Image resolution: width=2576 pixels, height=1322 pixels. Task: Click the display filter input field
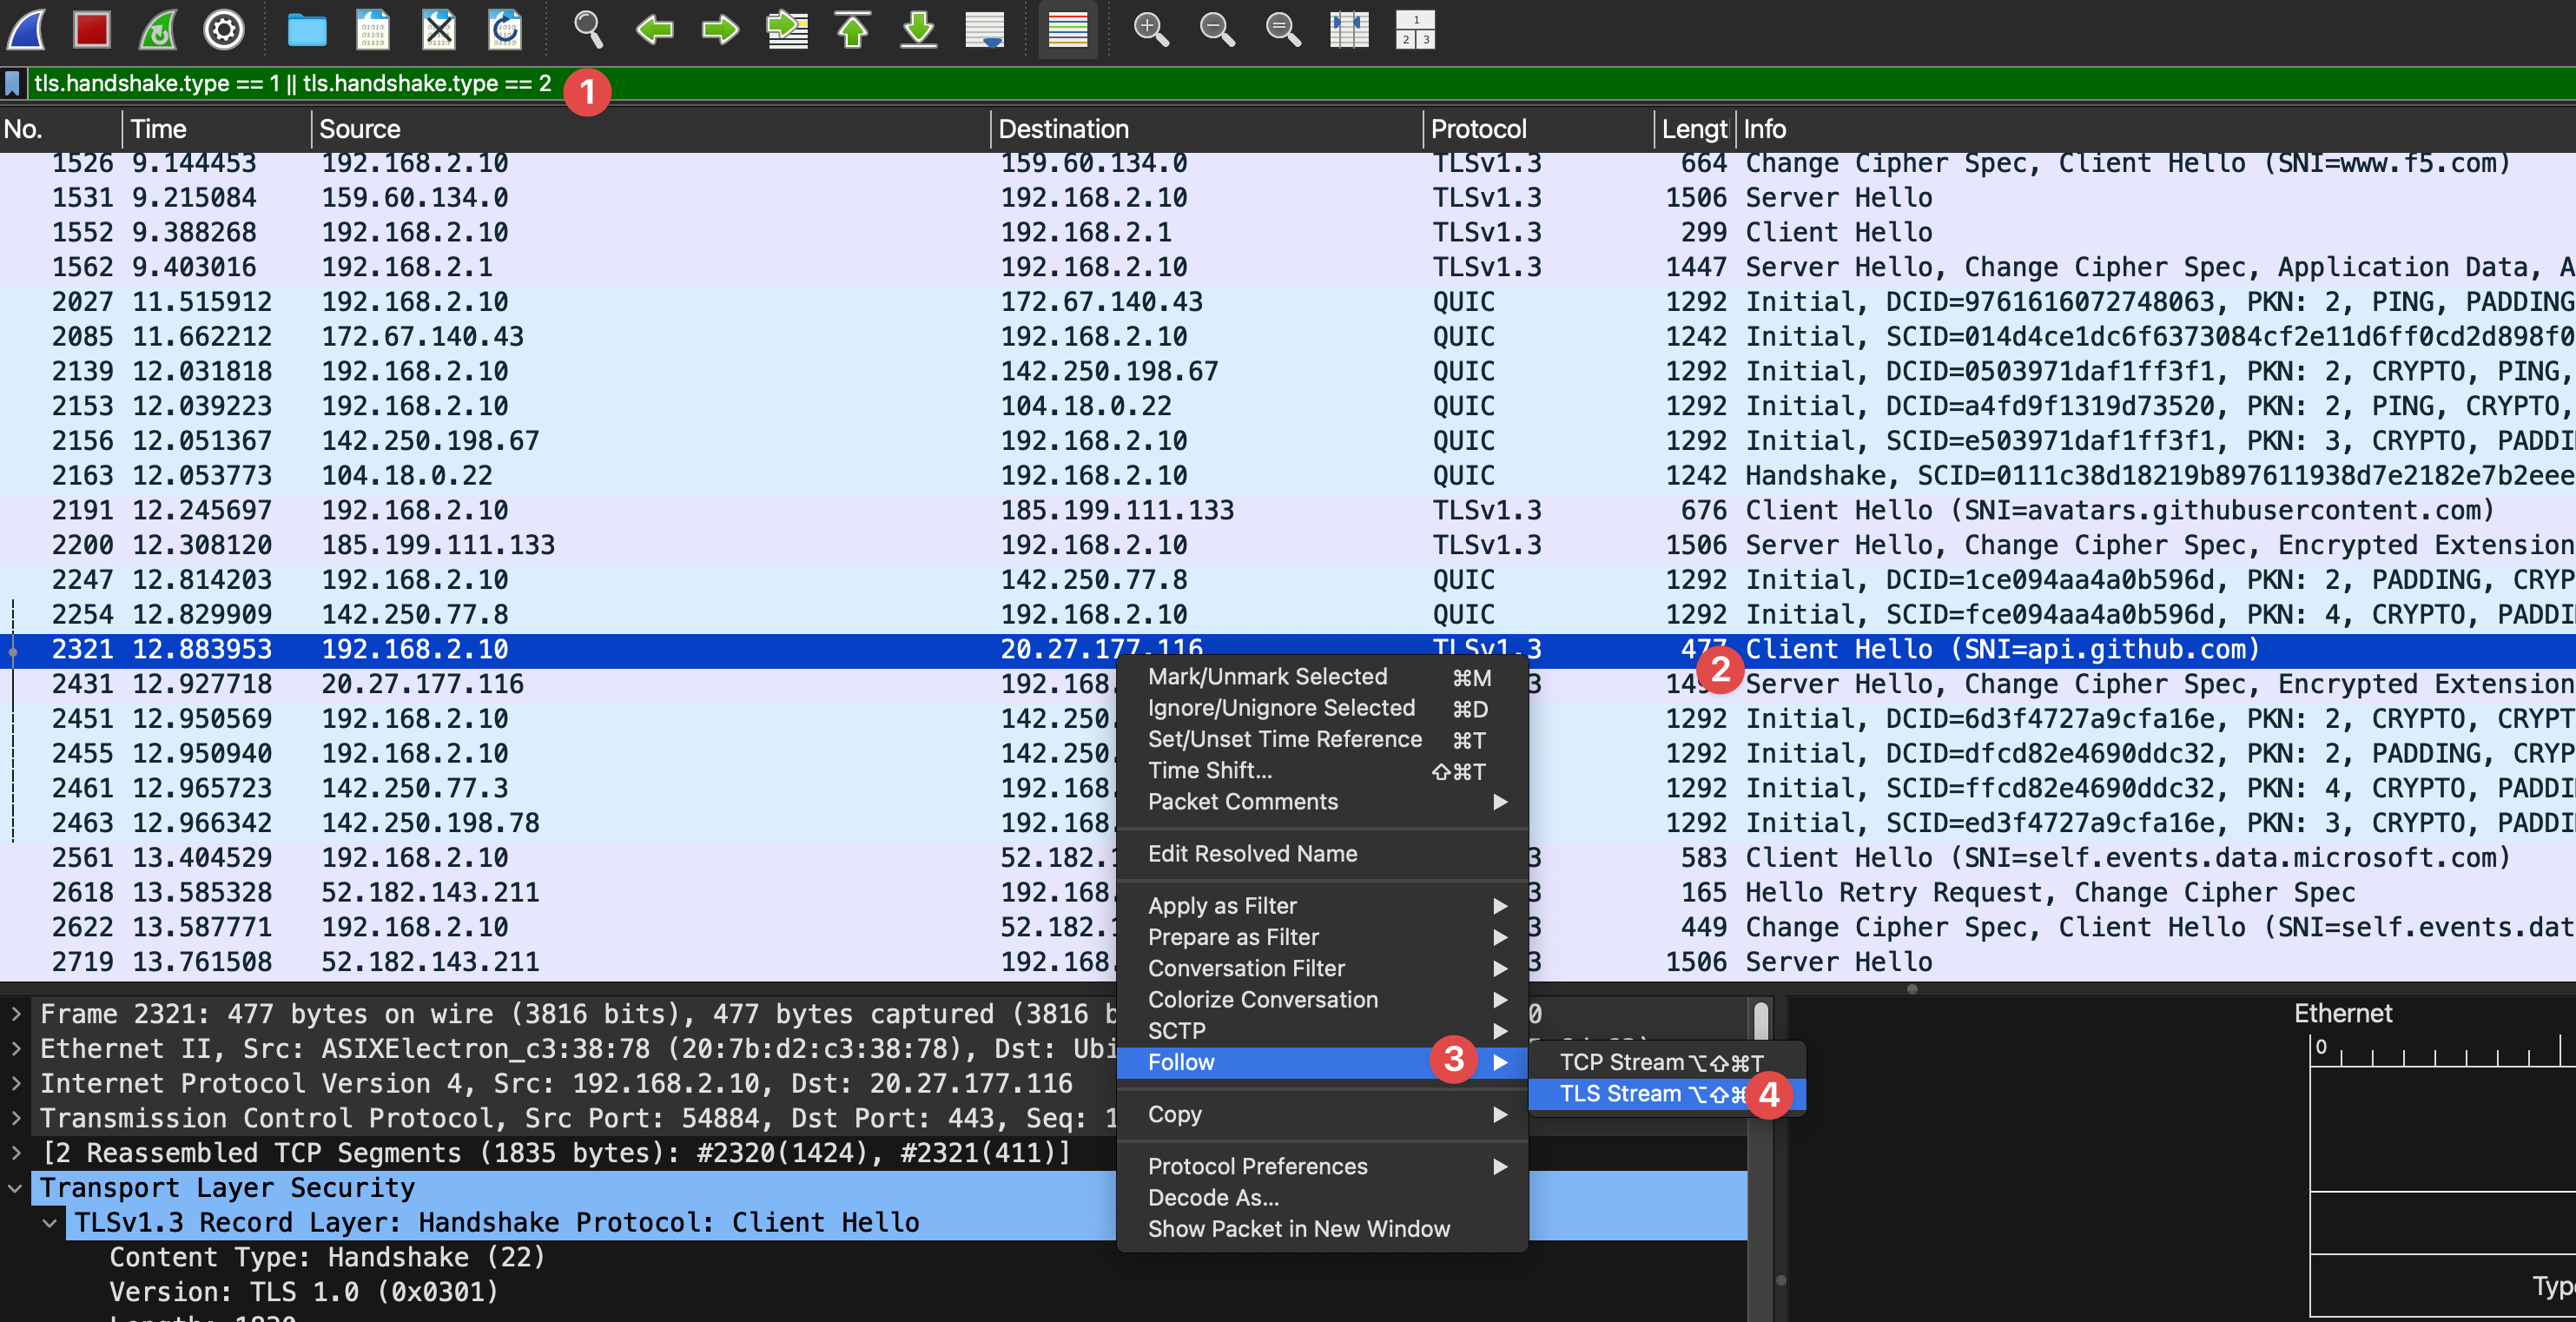point(300,83)
